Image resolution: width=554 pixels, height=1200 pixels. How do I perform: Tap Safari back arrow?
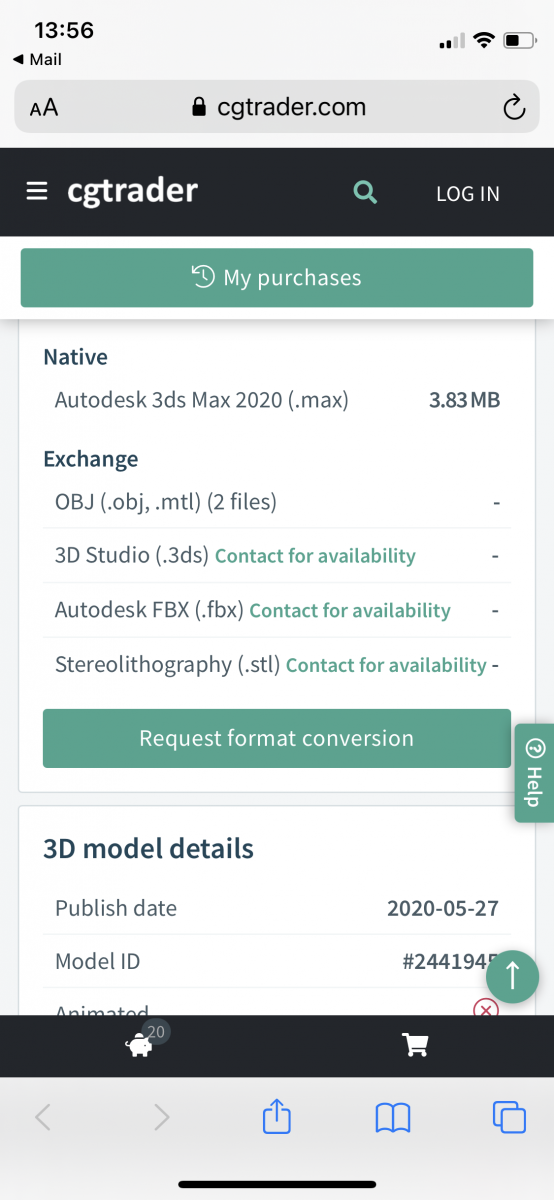[43, 1117]
